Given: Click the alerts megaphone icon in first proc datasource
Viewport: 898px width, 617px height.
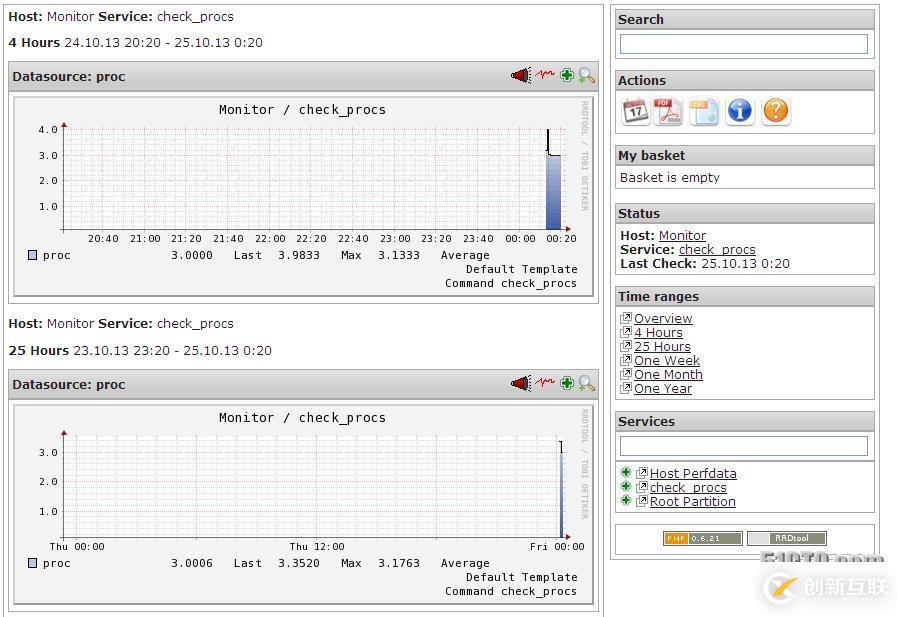Looking at the screenshot, I should (521, 75).
